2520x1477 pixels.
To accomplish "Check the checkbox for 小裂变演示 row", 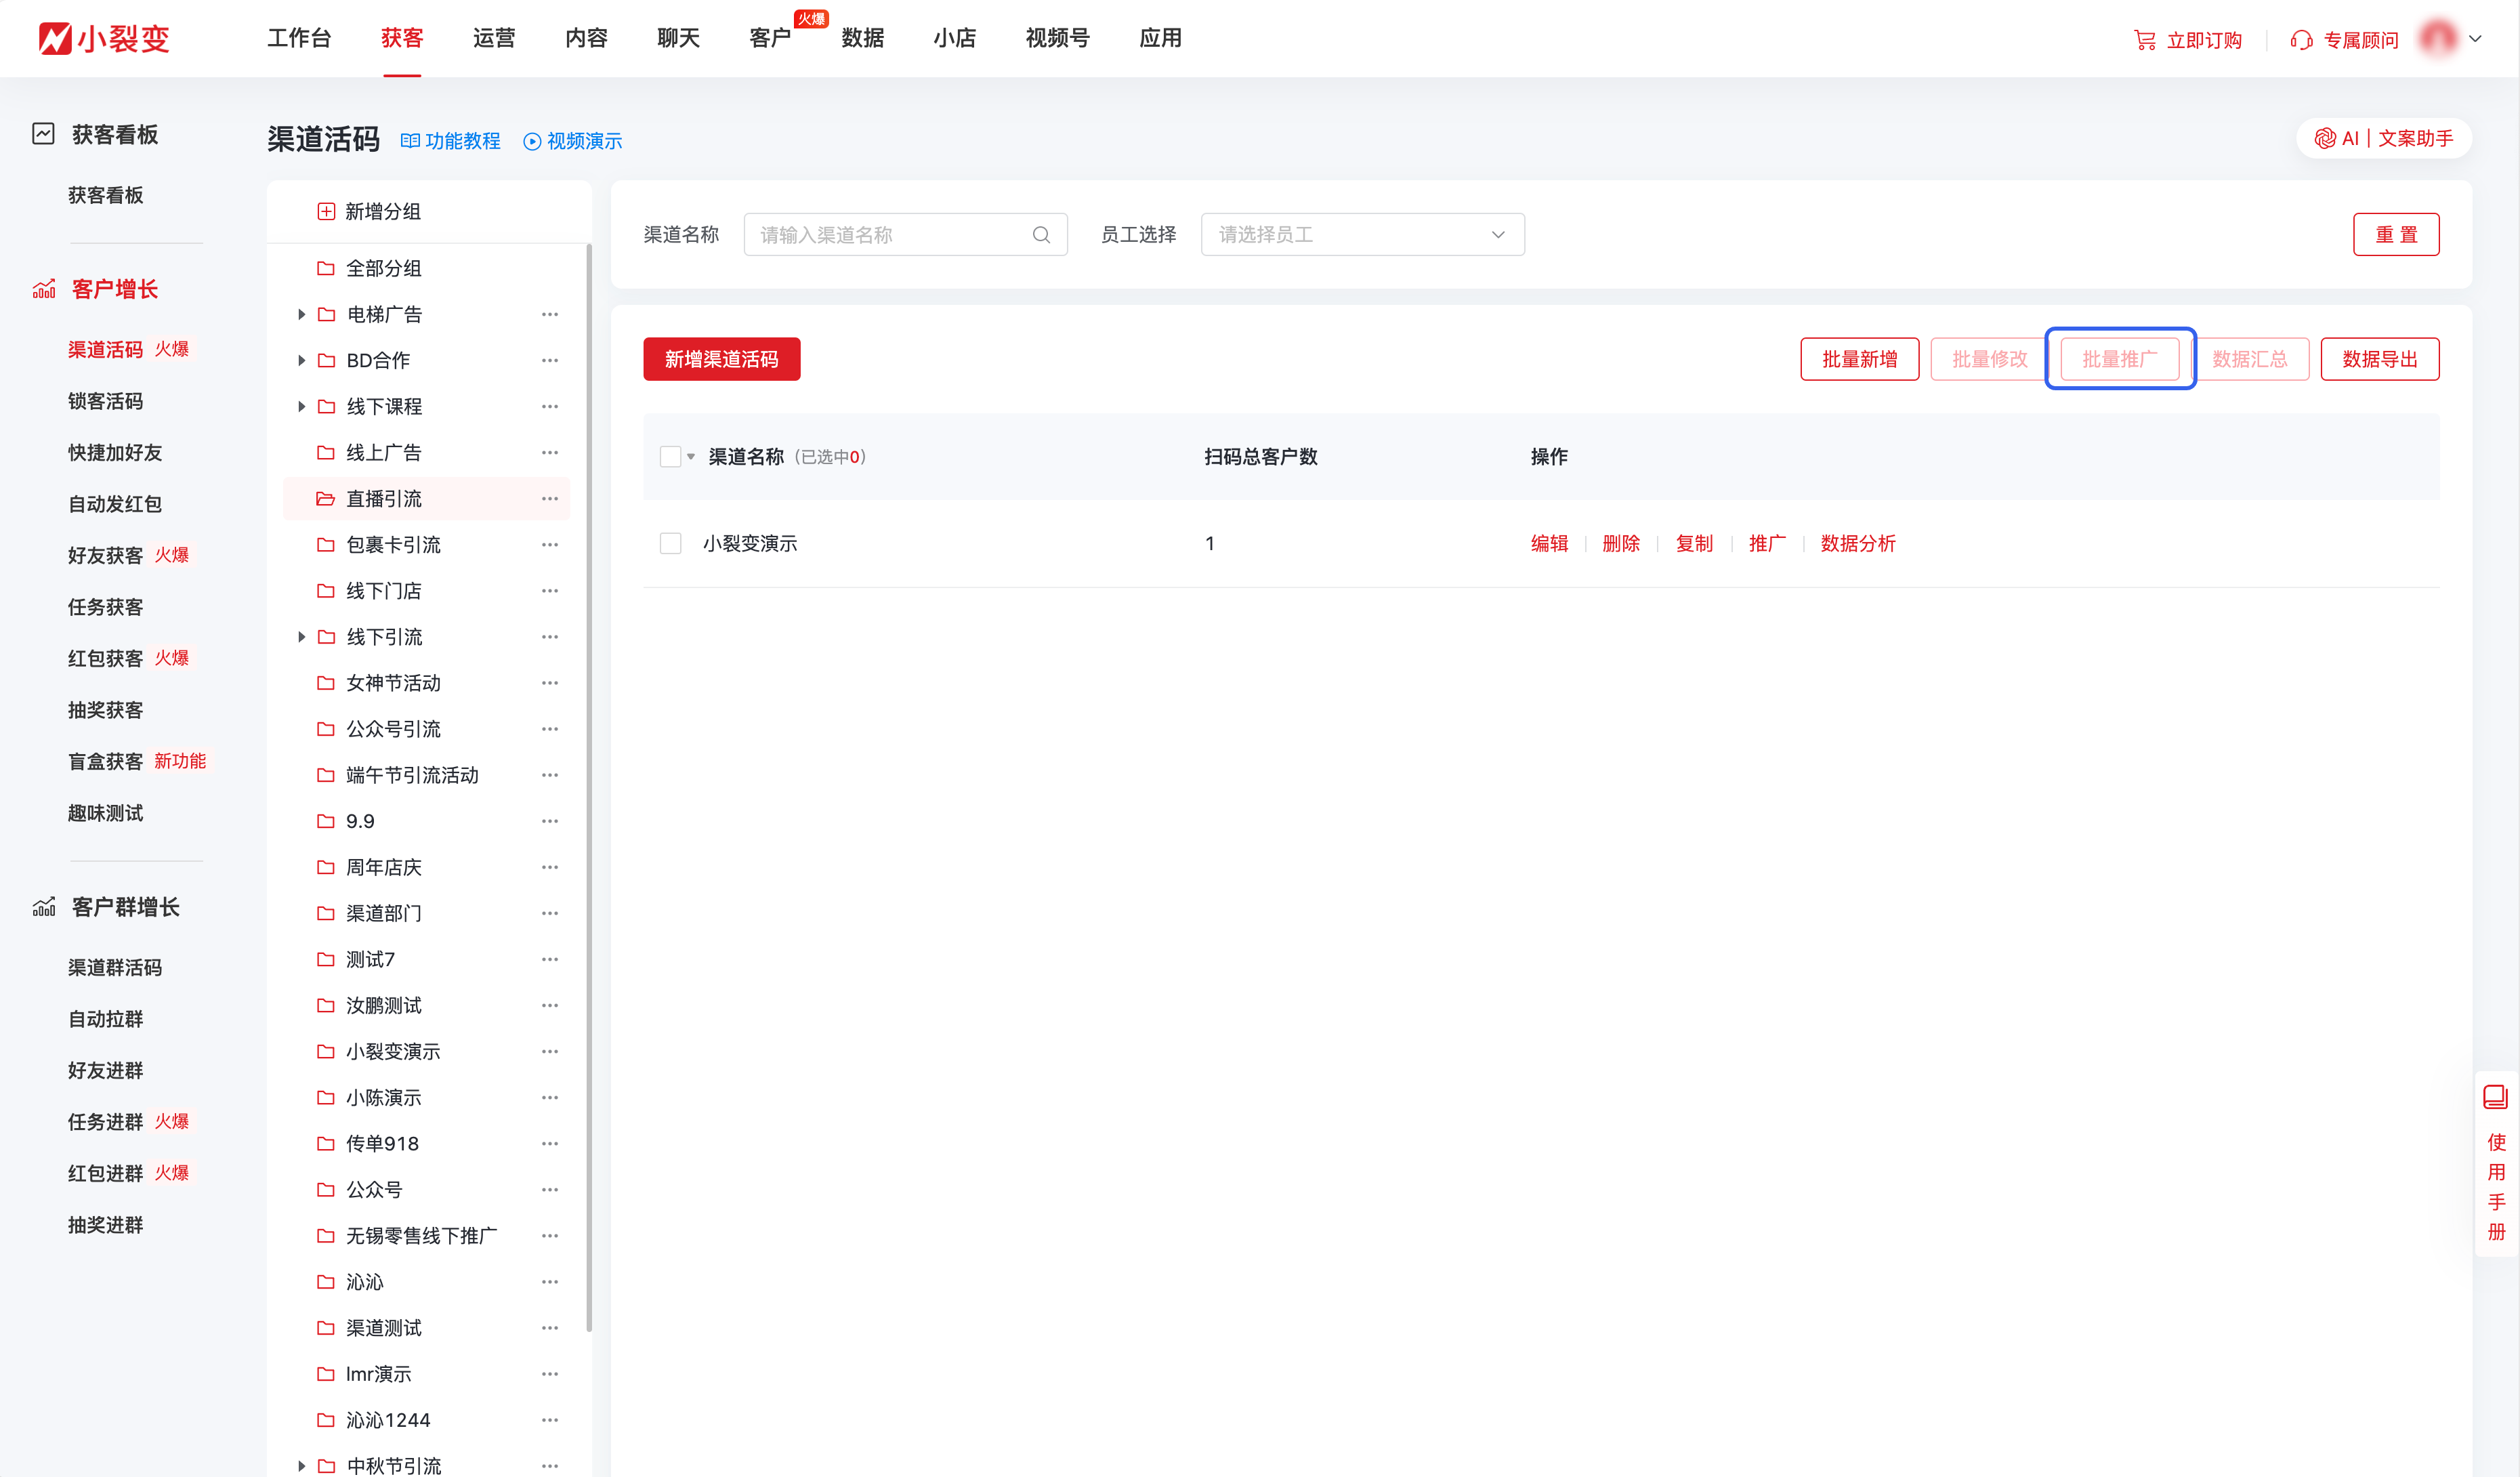I will point(670,543).
